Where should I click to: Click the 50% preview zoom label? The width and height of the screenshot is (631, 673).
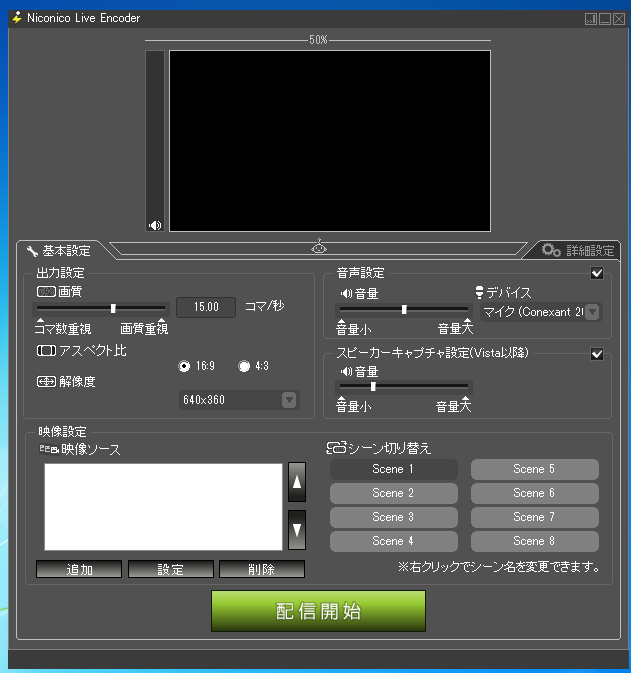click(318, 40)
